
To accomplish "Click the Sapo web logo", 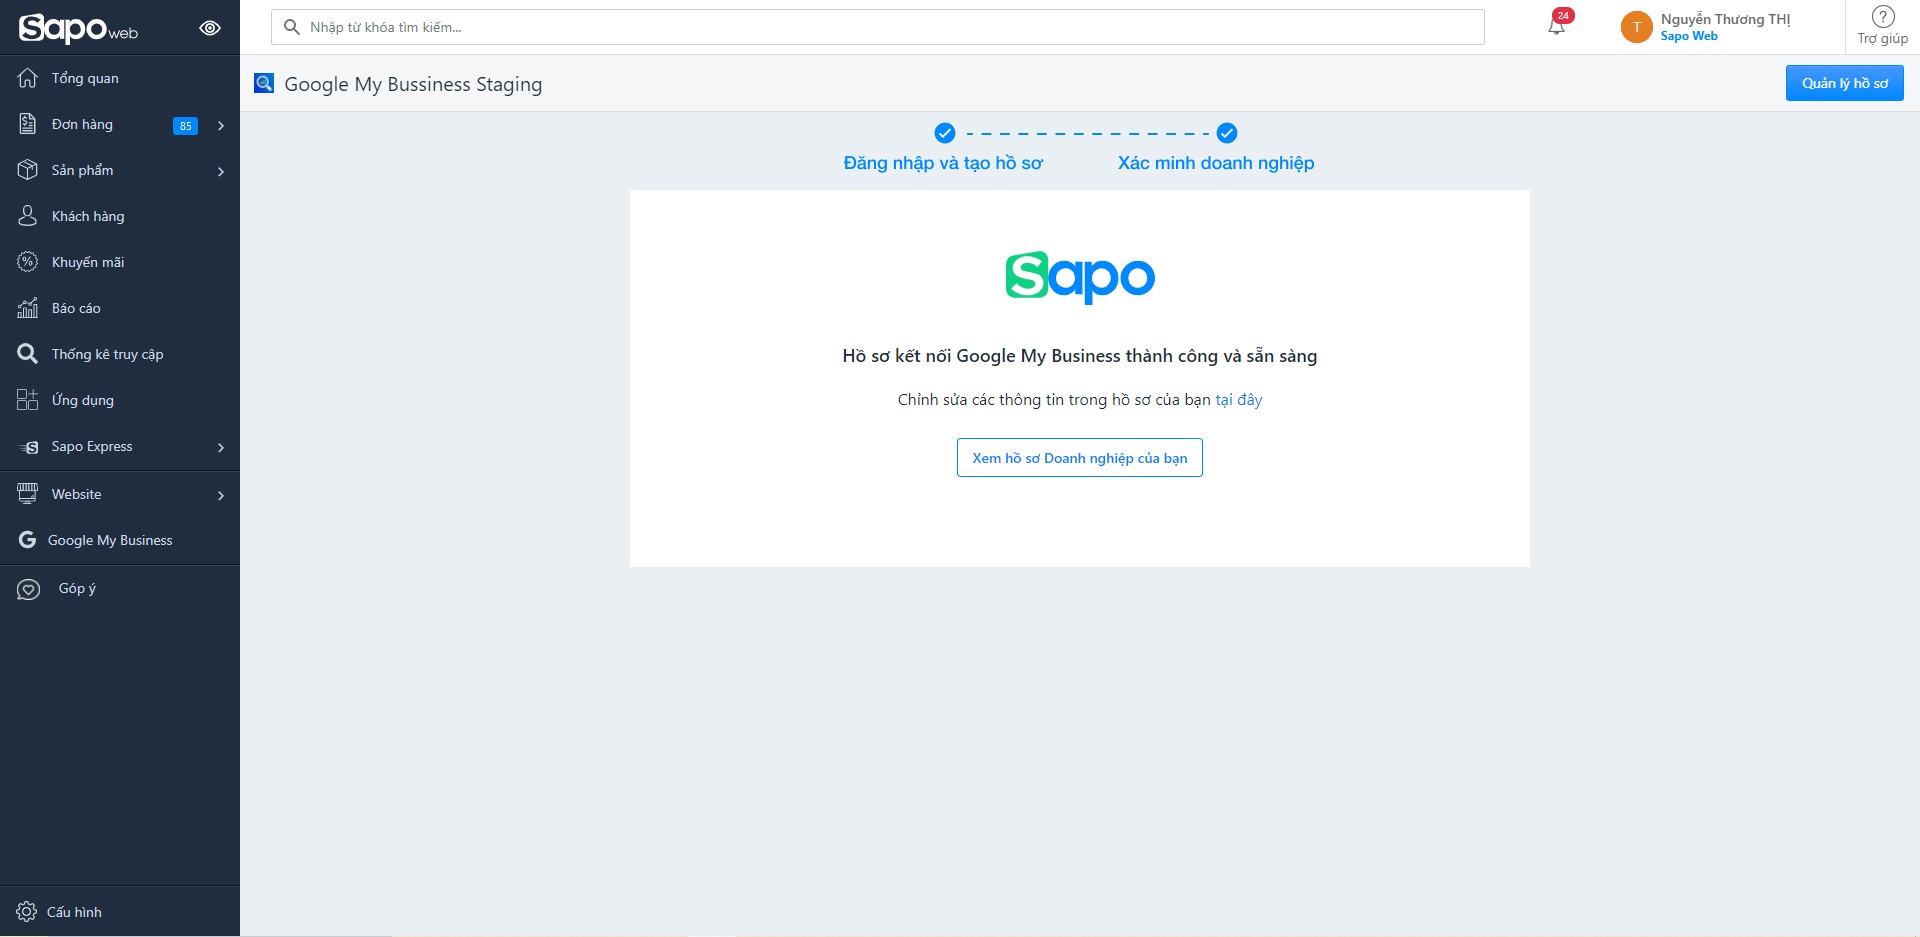I will pyautogui.click(x=78, y=28).
